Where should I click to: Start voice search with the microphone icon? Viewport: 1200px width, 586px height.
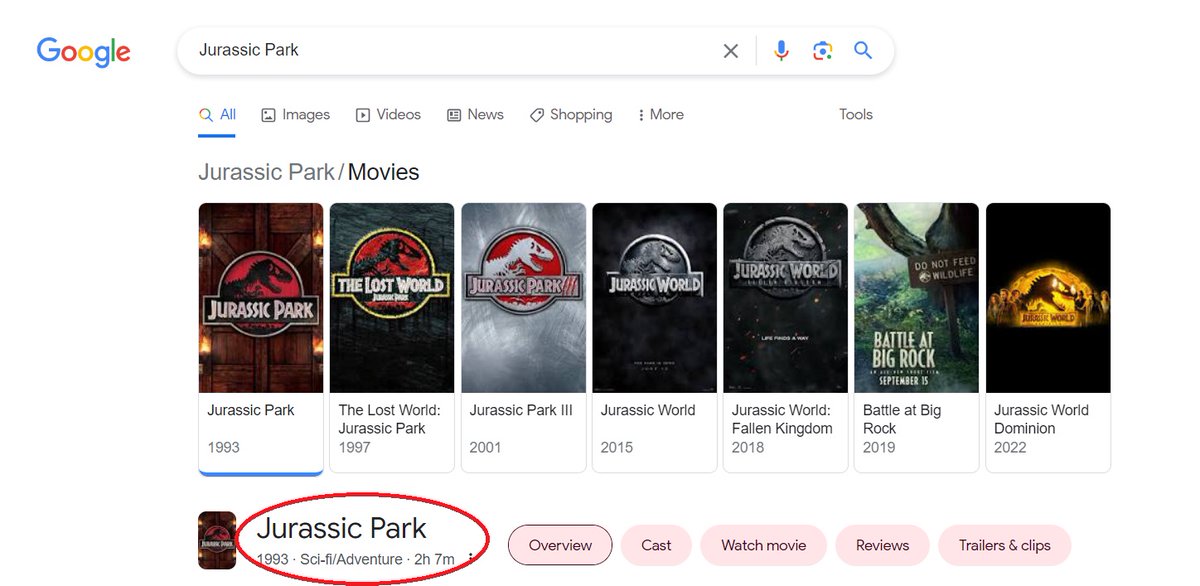781,50
